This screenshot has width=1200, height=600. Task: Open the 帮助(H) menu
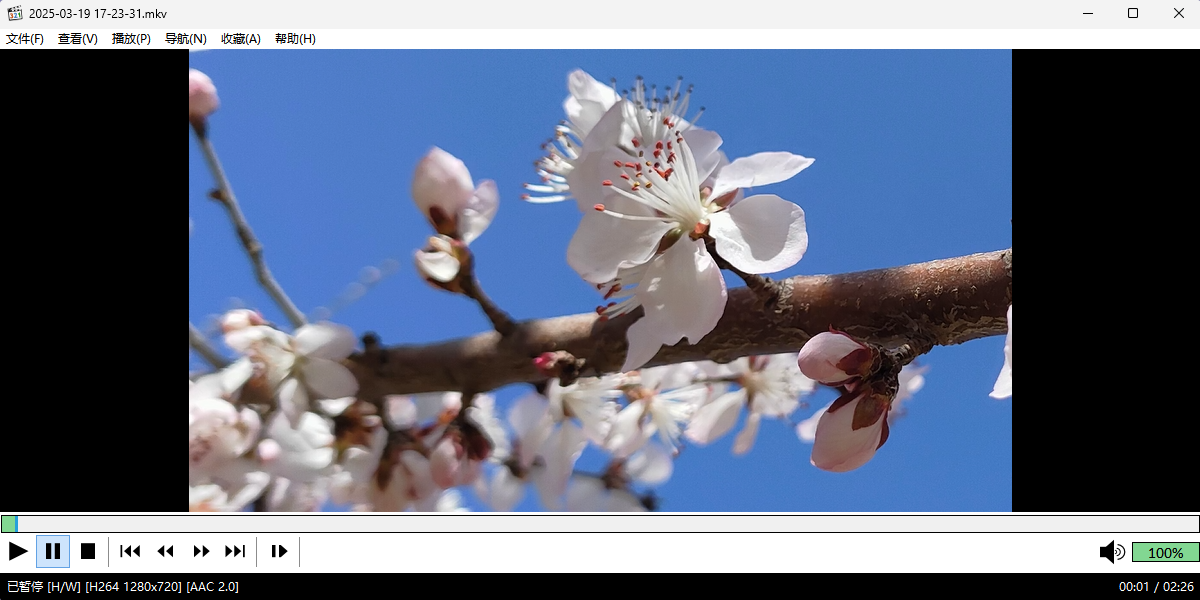[x=295, y=39]
